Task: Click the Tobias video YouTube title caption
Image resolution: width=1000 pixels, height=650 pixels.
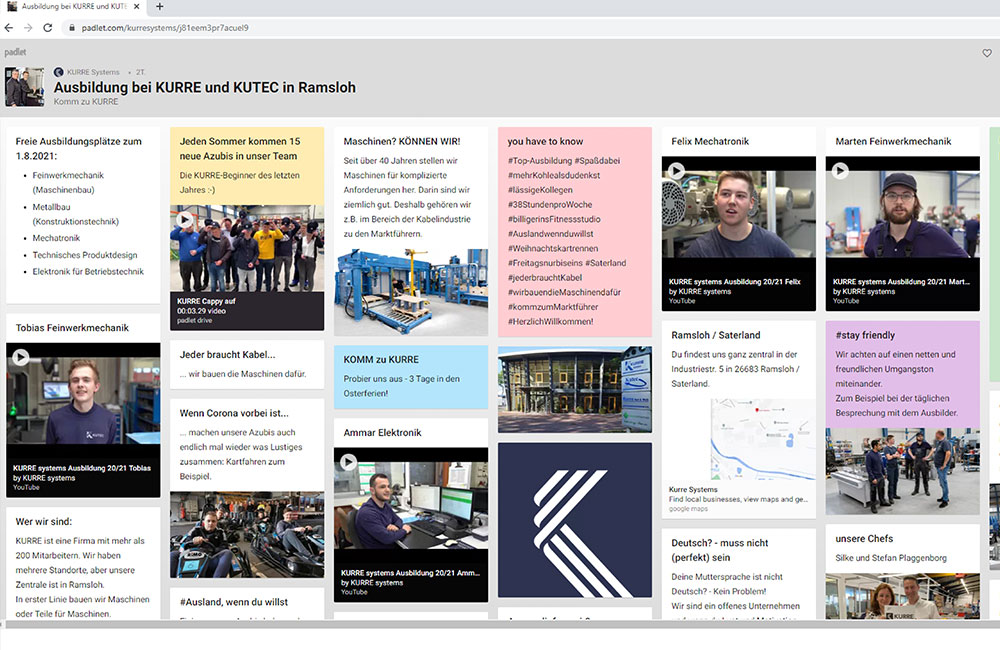Action: (82, 468)
